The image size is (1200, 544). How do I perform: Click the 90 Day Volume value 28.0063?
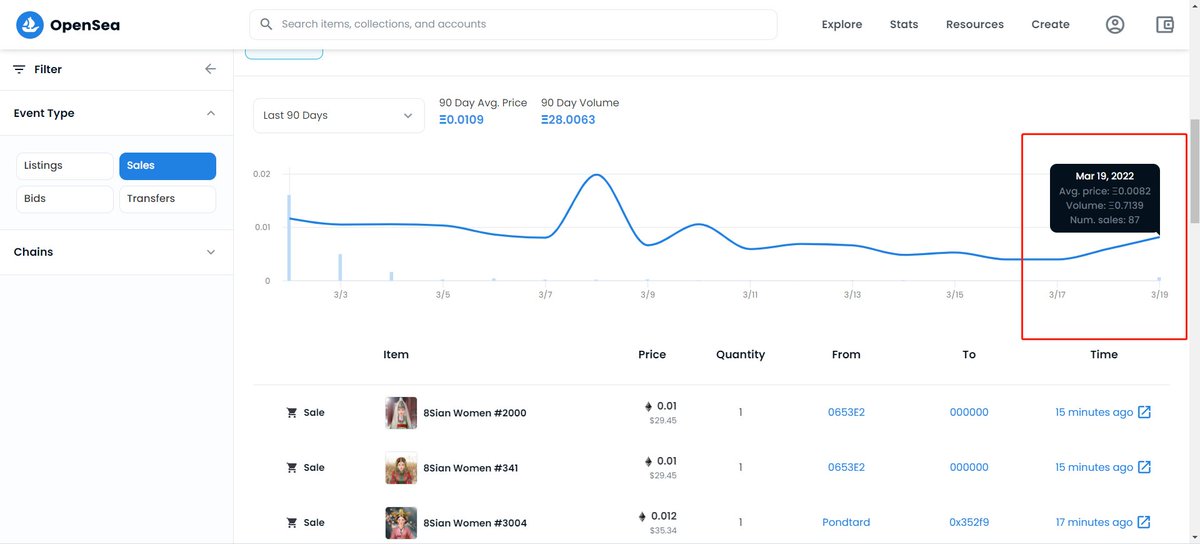point(568,120)
